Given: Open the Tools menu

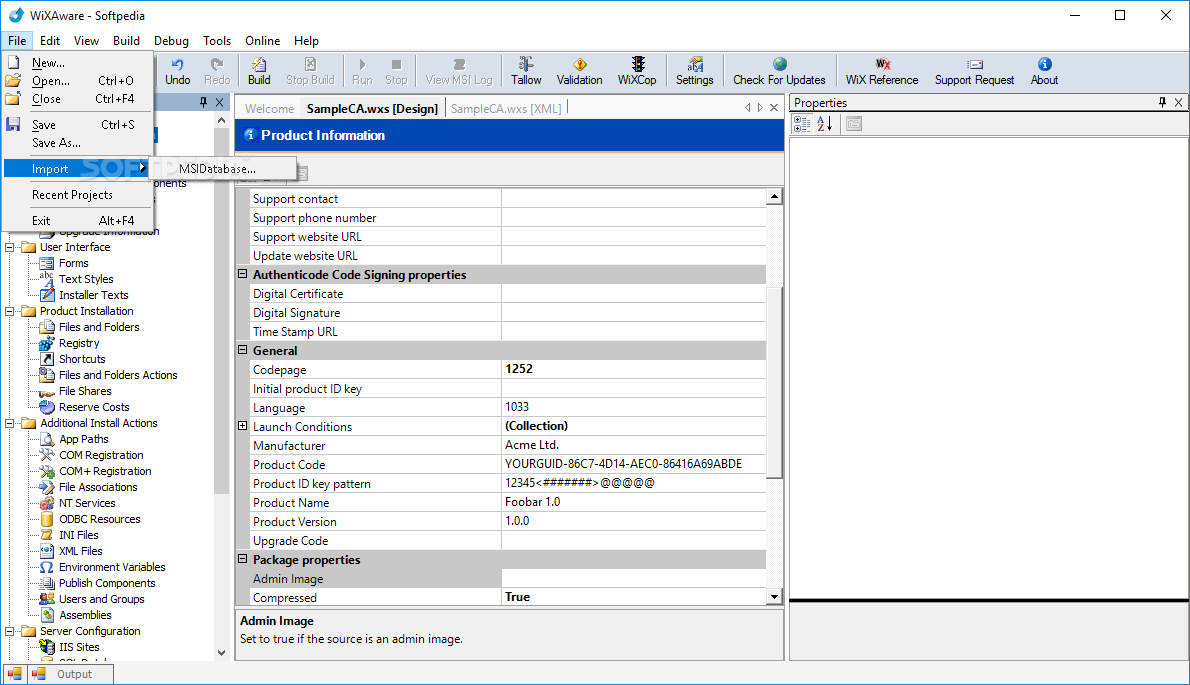Looking at the screenshot, I should (x=216, y=41).
